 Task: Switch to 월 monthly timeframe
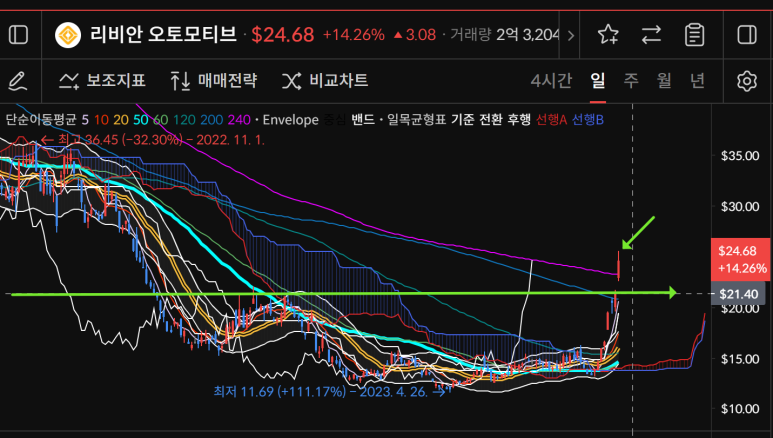pos(664,80)
